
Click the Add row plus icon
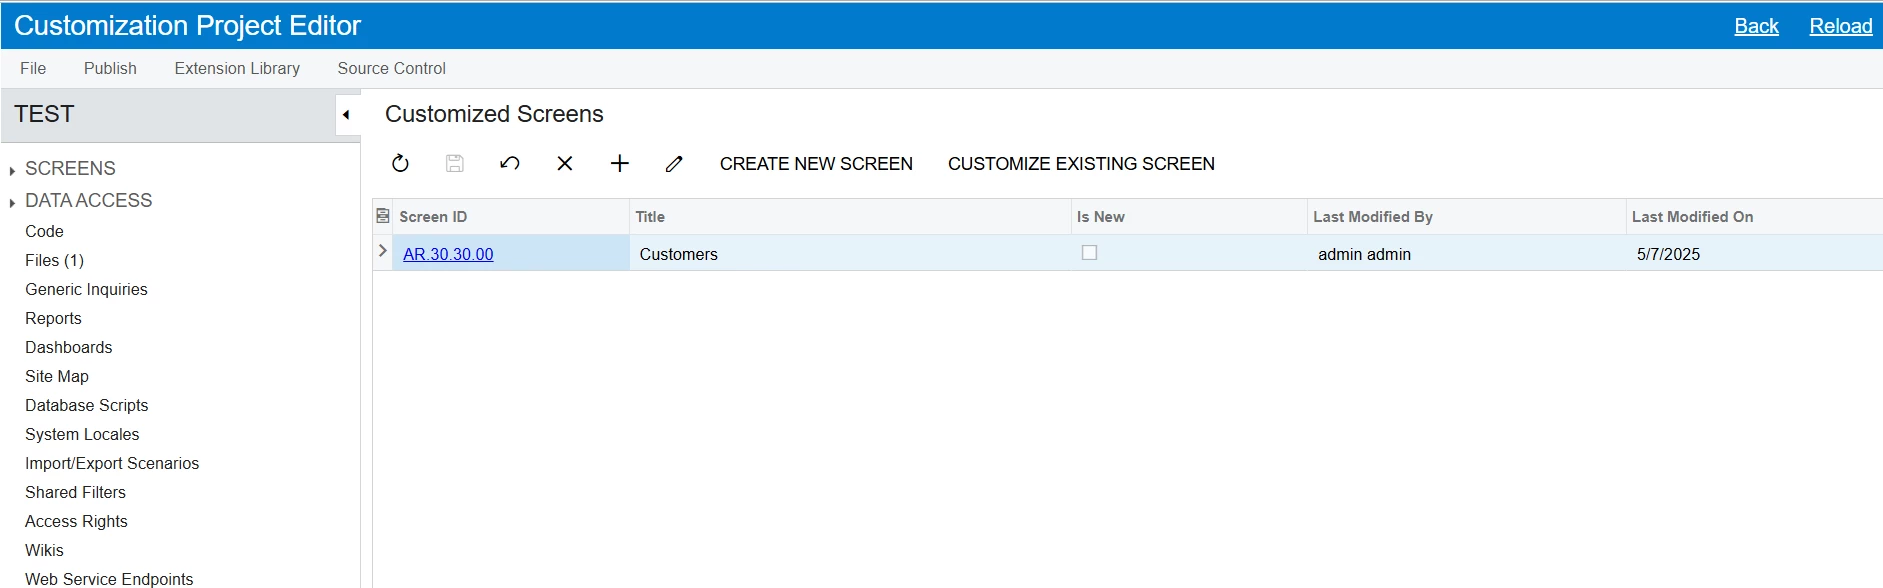[x=620, y=163]
